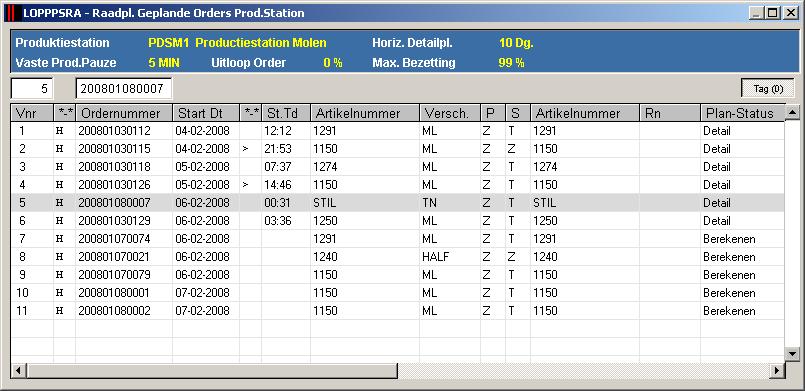Image resolution: width=805 pixels, height=391 pixels.
Task: Click the 99 % max occupancy value
Action: [511, 63]
